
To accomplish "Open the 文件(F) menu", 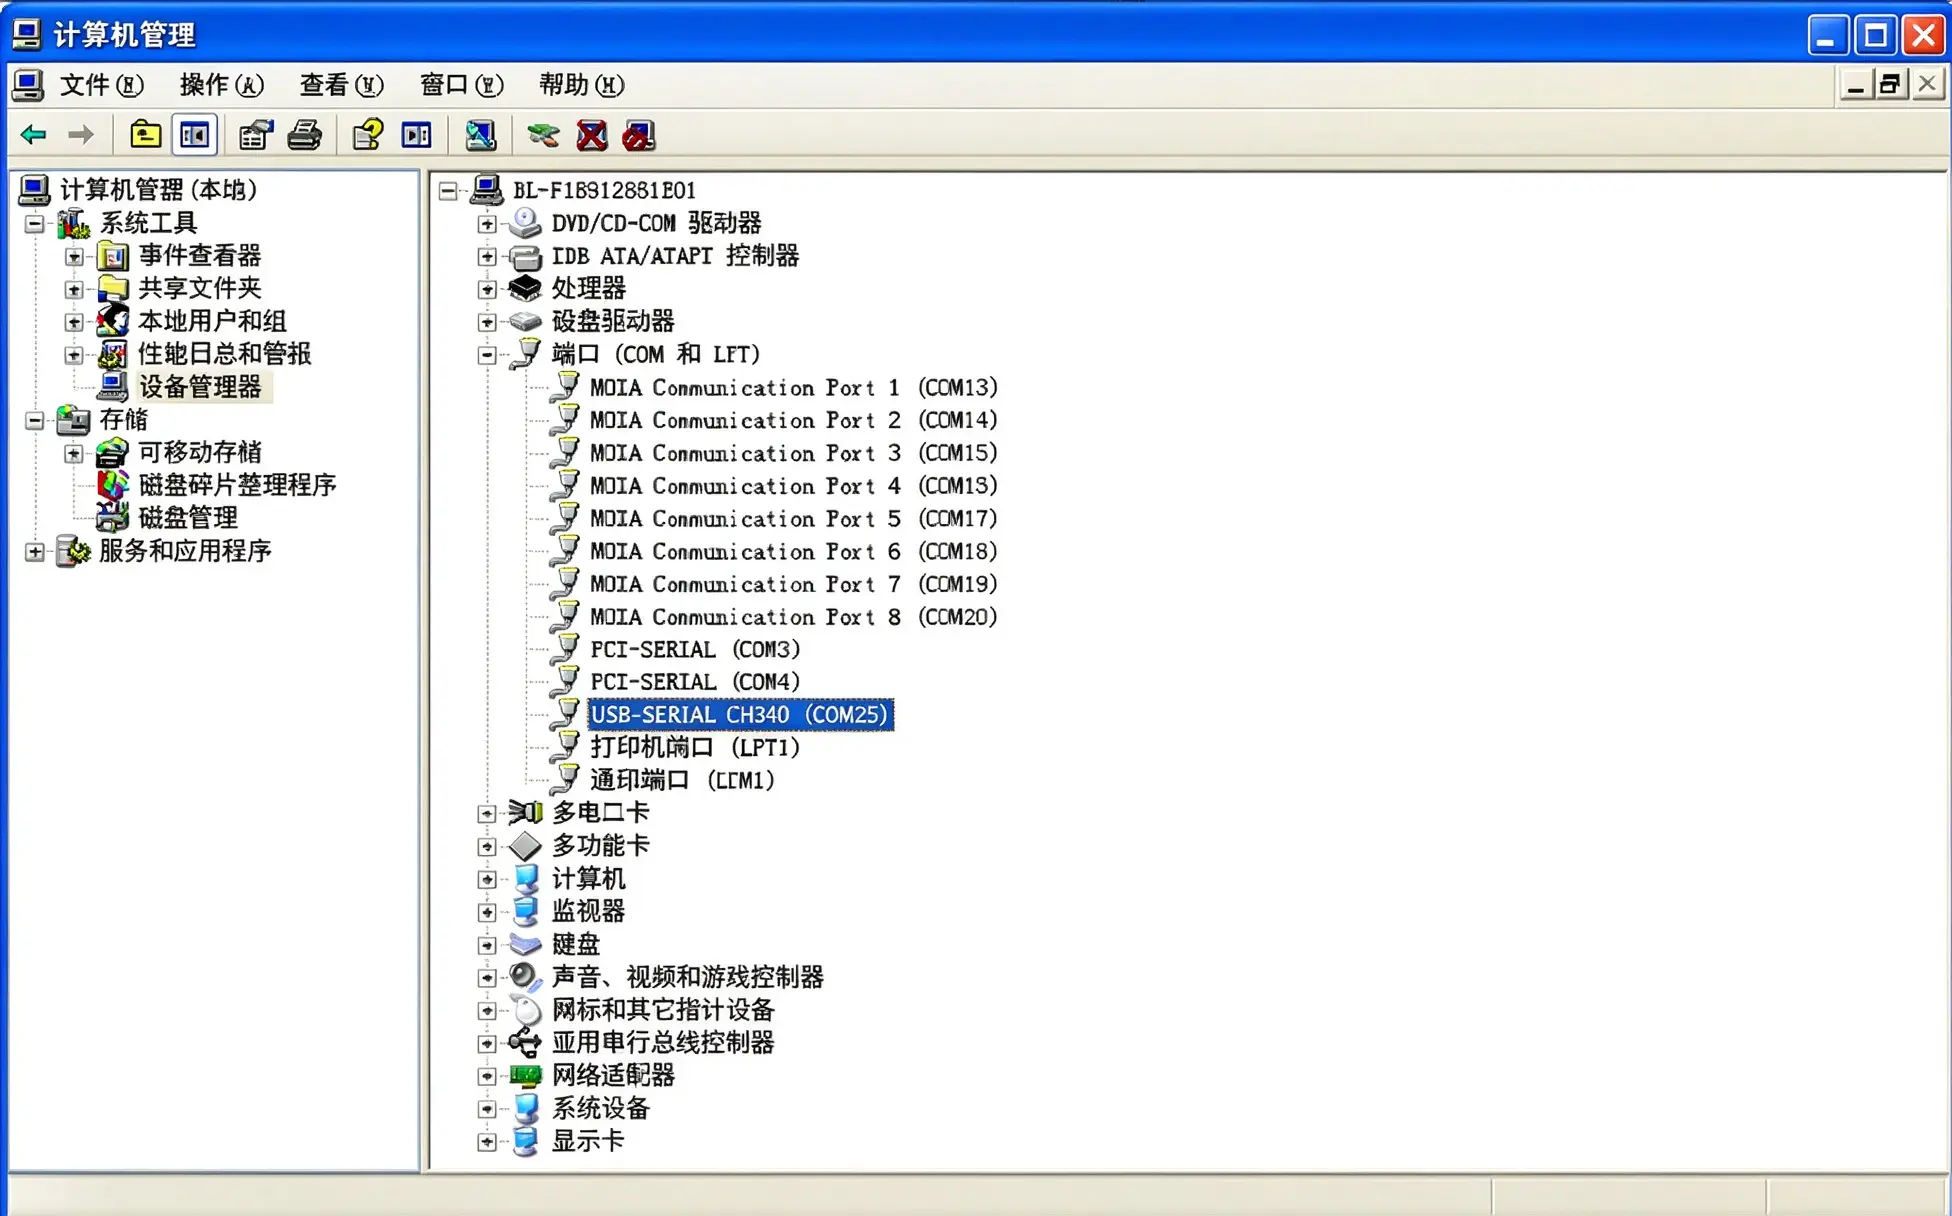I will [x=101, y=85].
